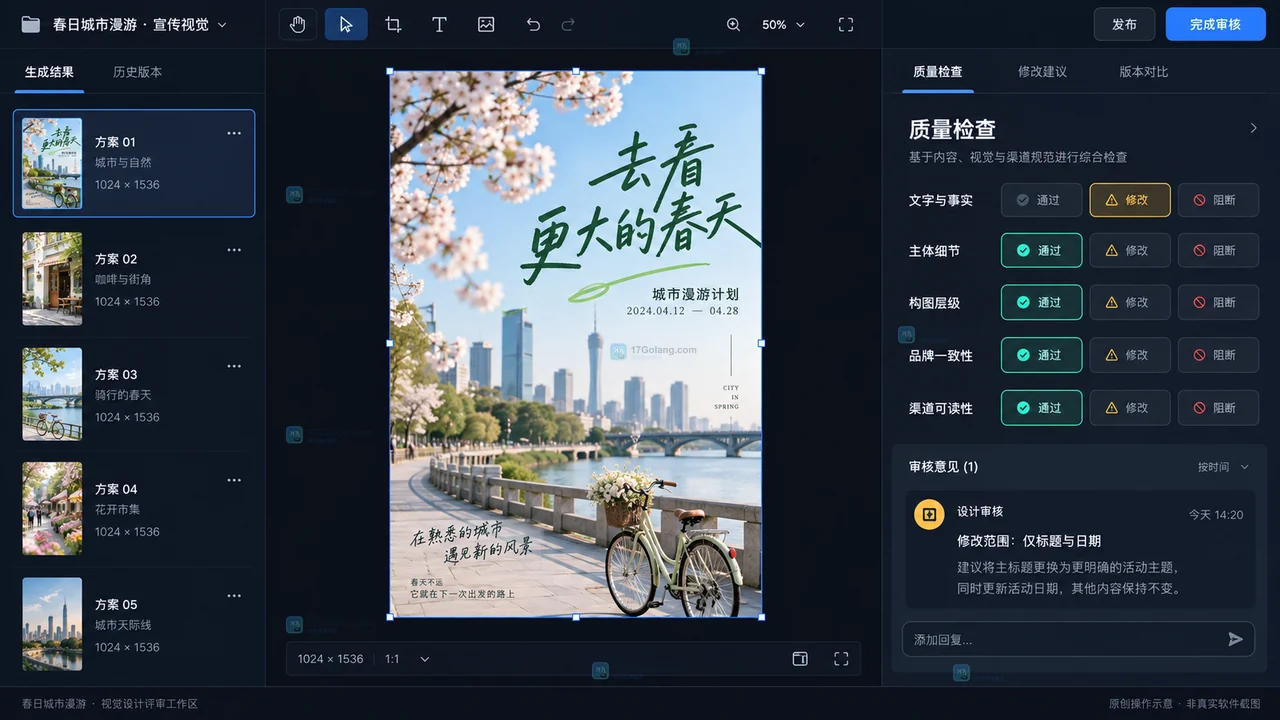The image size is (1280, 720).
Task: Switch to the 版本对比 tab
Action: (1143, 72)
